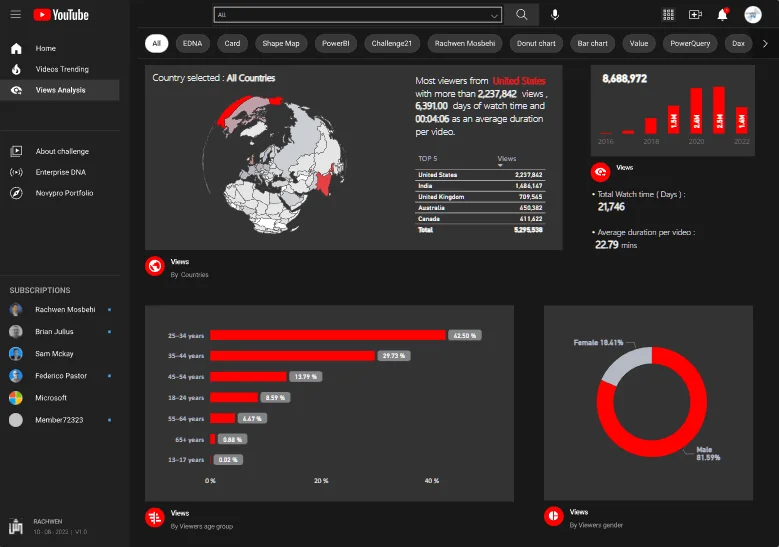Click the red gender donut icon
The width and height of the screenshot is (779, 547).
(x=553, y=516)
